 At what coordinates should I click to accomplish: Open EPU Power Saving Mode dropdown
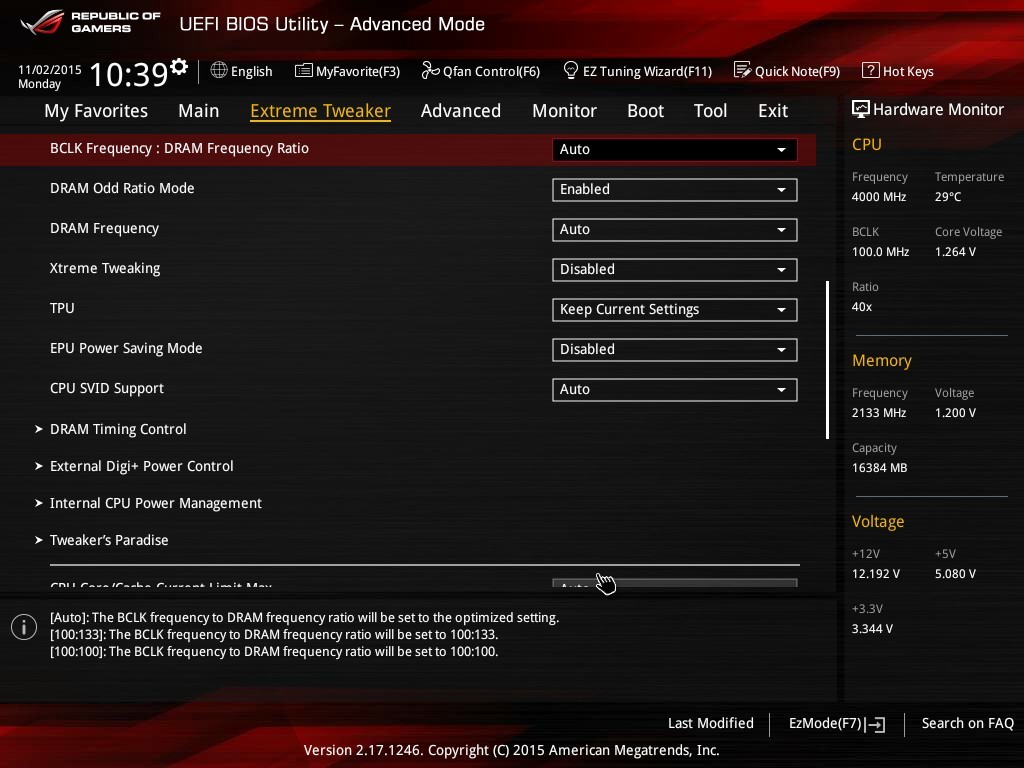(x=674, y=349)
